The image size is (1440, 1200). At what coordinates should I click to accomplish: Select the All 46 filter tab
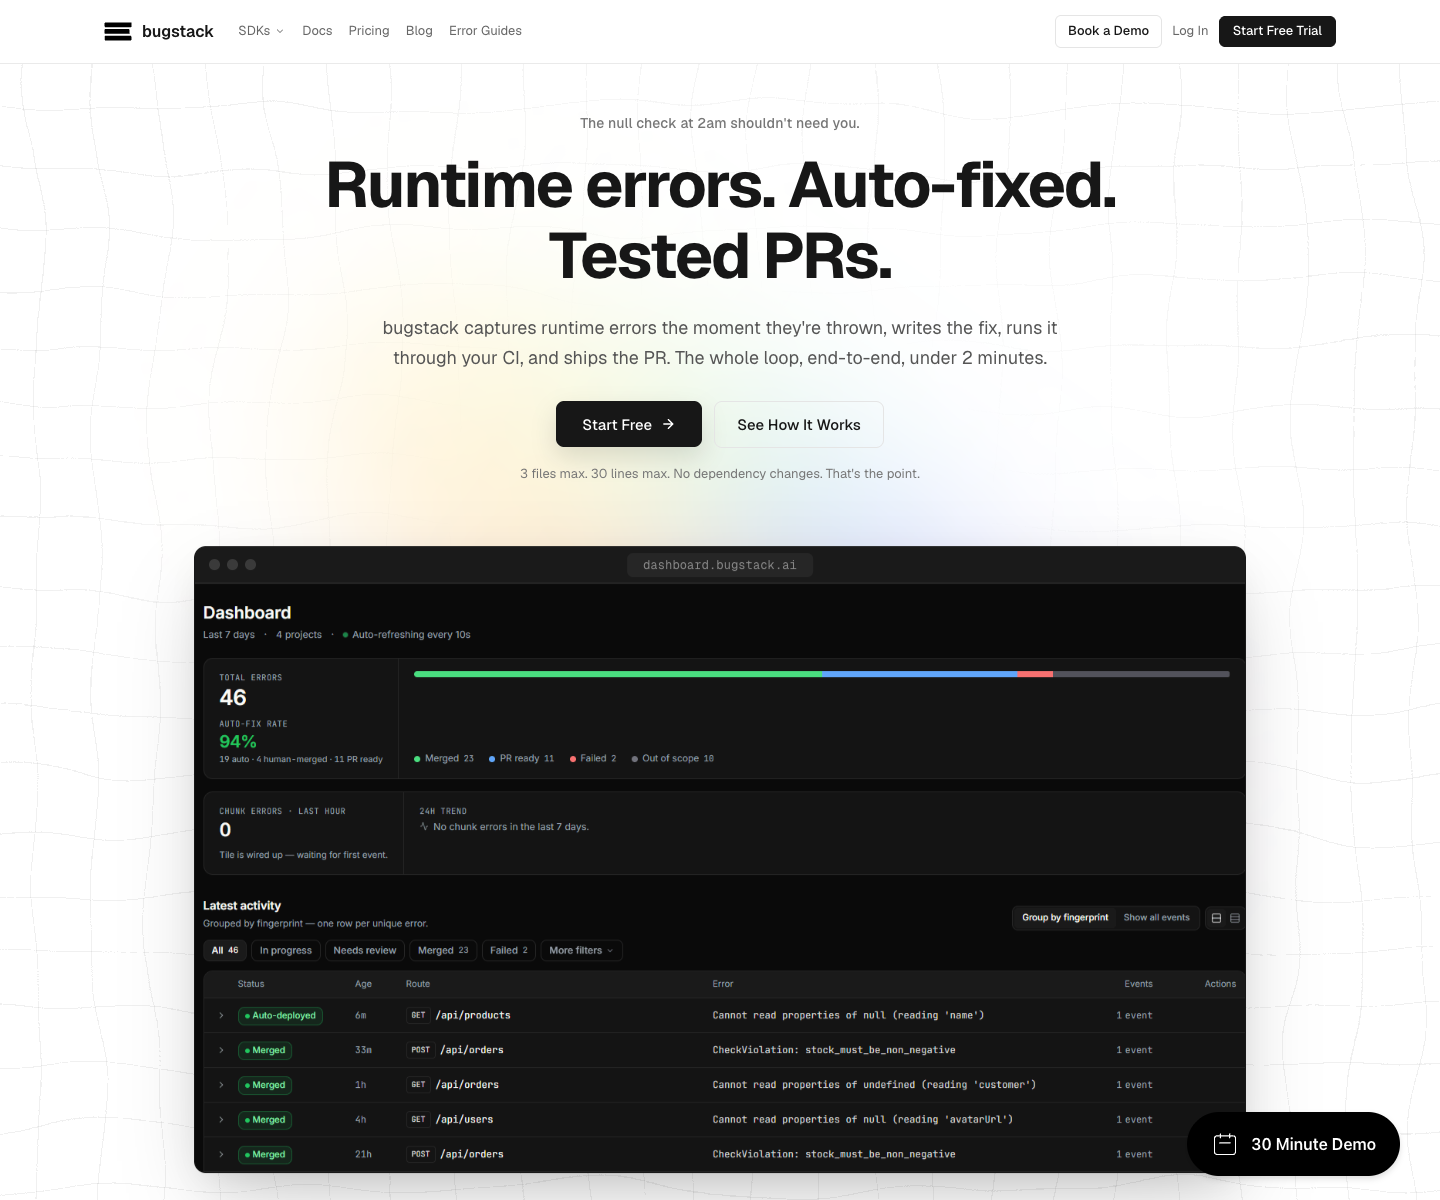click(x=225, y=951)
